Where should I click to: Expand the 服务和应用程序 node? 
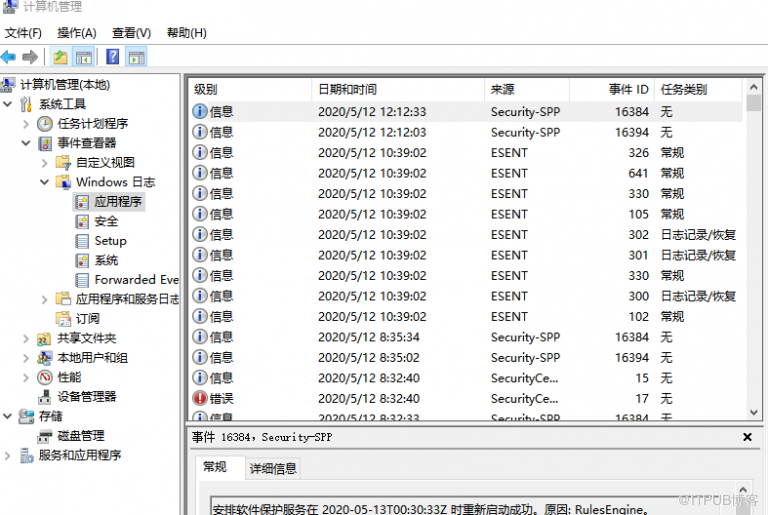[7, 456]
